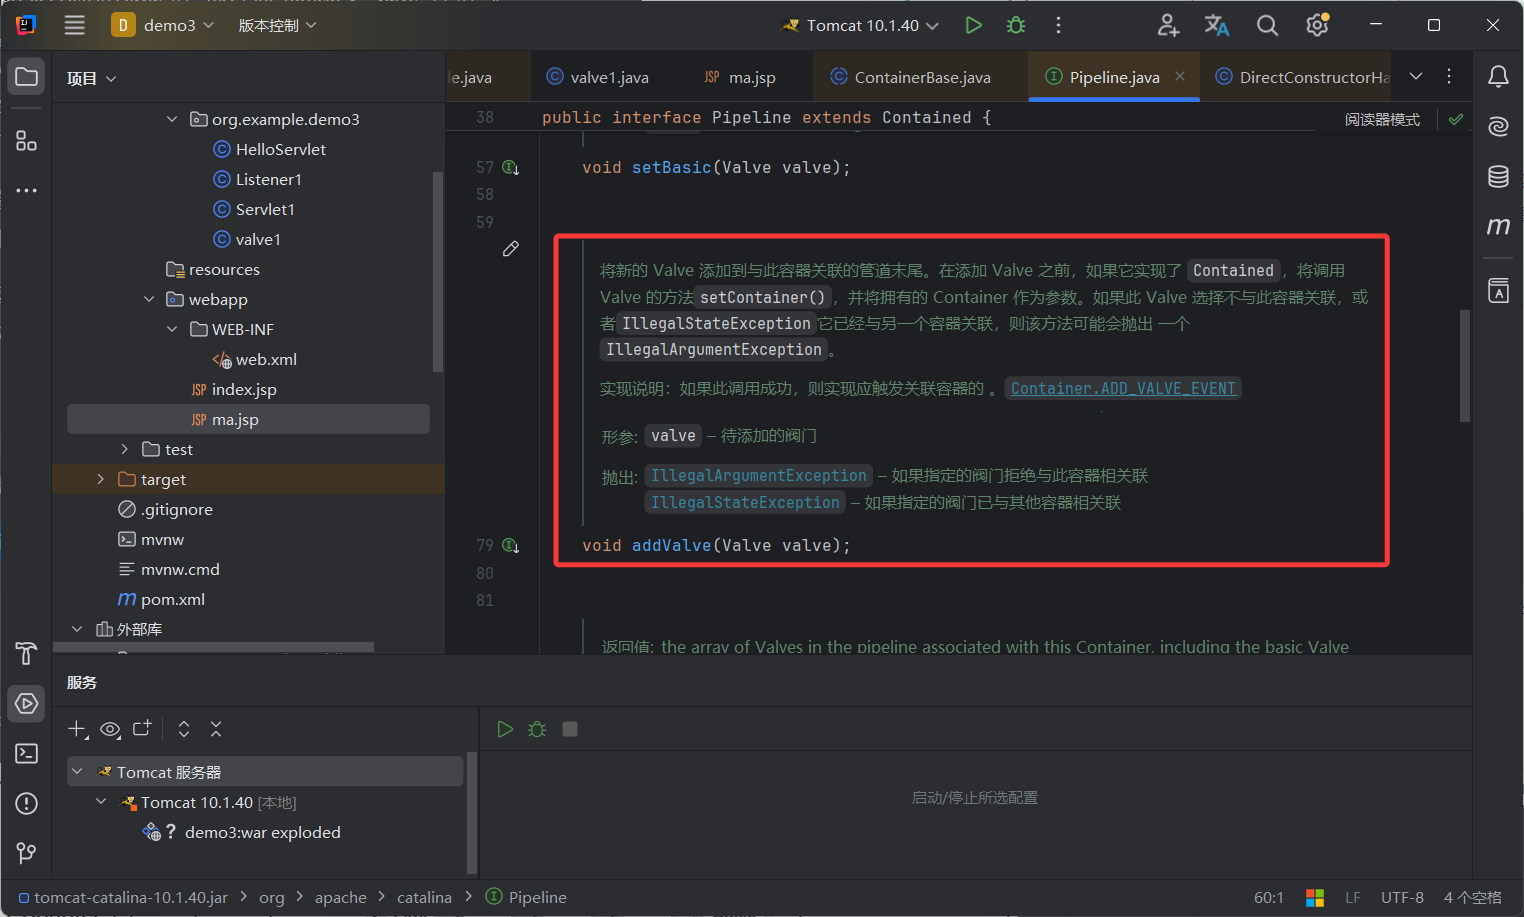1524x917 pixels.
Task: Open the Database tool window
Action: pos(1498,177)
